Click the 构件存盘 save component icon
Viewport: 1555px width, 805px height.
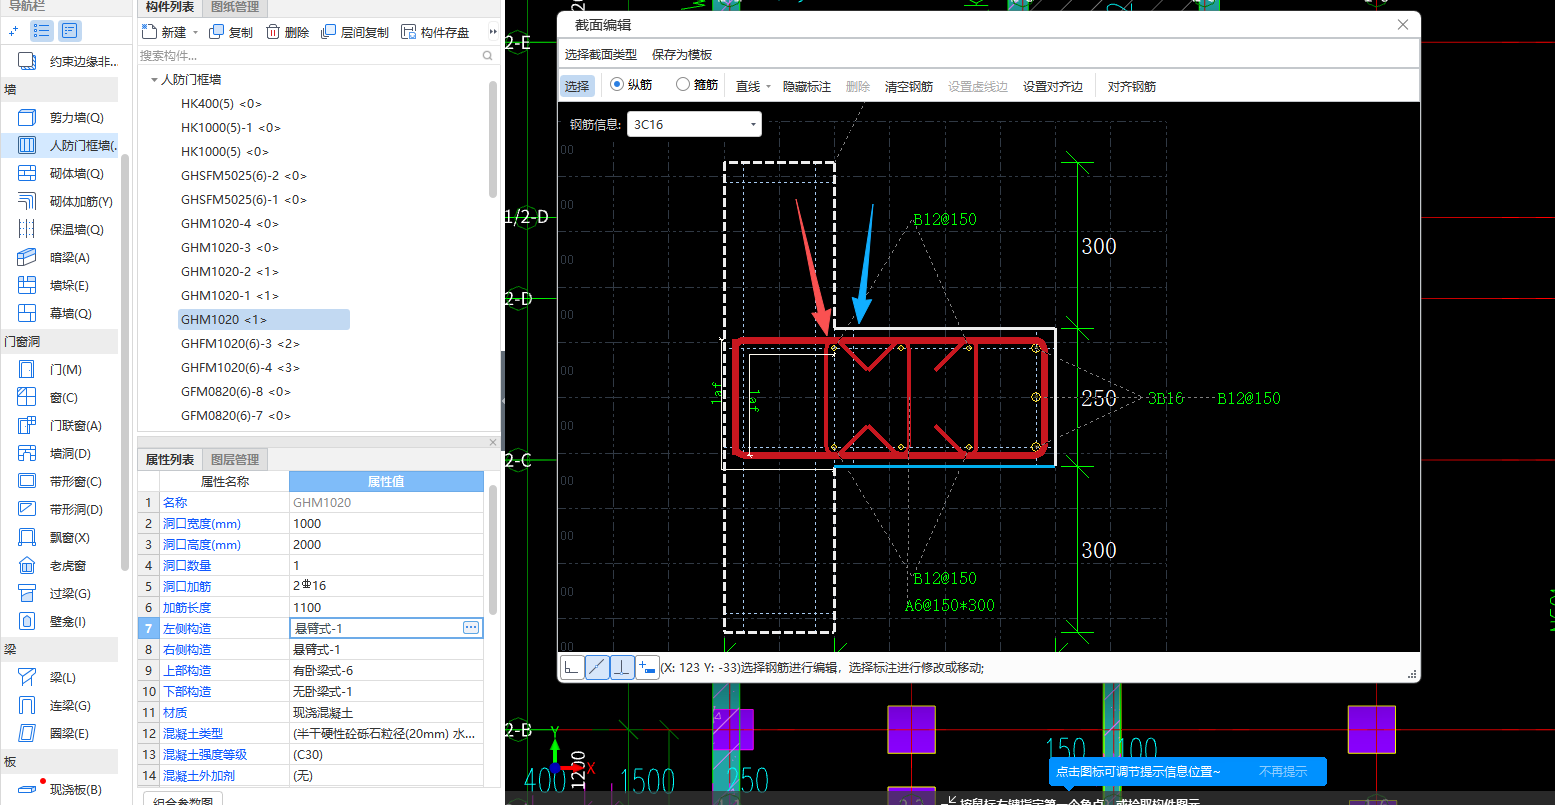click(x=408, y=32)
